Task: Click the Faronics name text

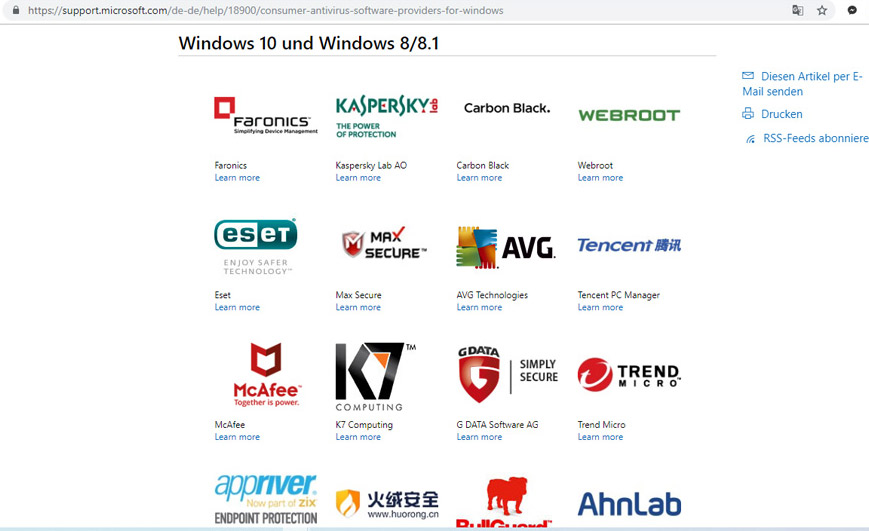Action: pos(231,166)
